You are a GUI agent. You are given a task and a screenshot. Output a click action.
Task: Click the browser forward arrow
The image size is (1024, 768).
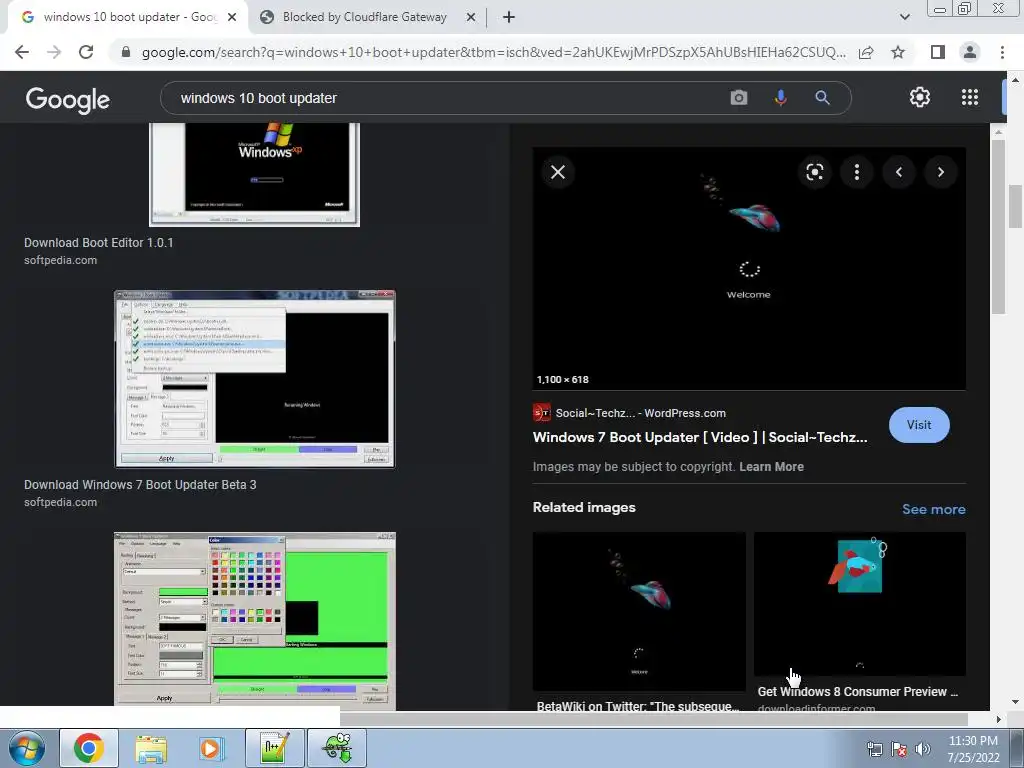[x=54, y=52]
